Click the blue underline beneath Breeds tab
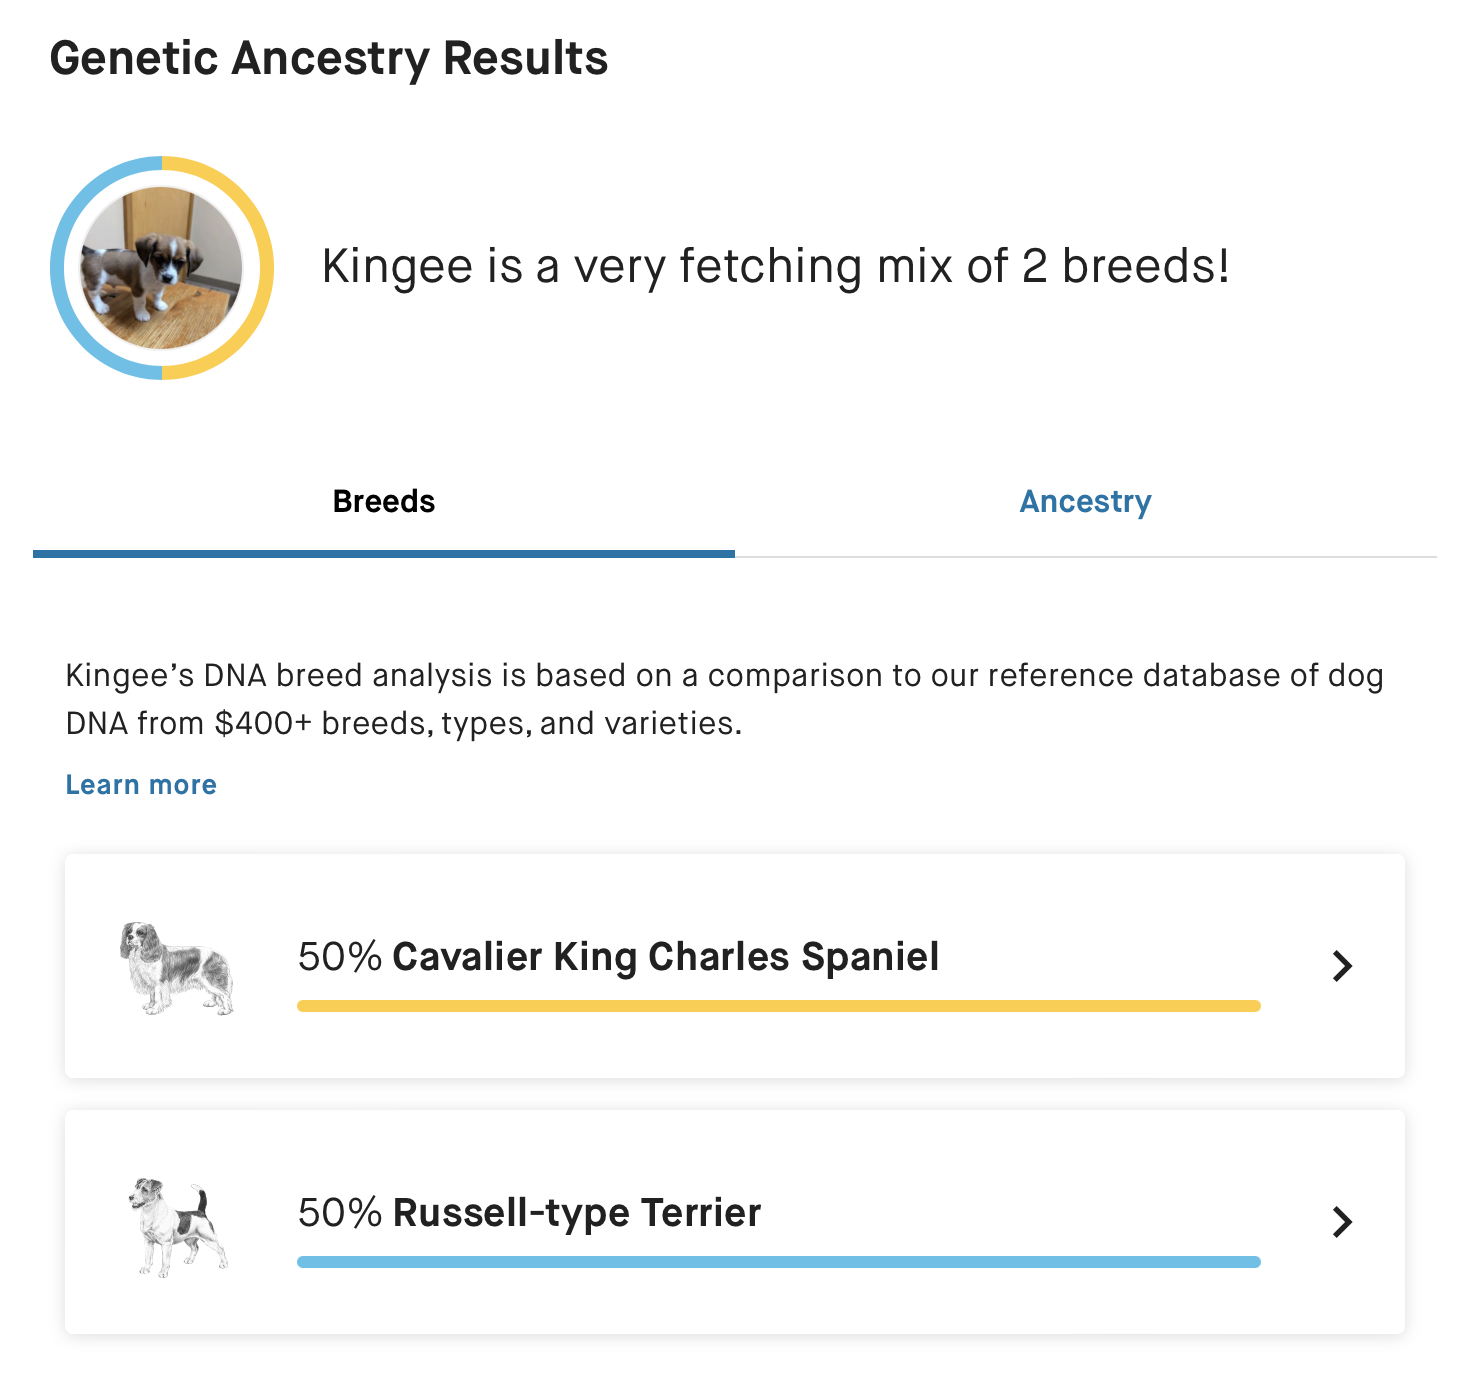Viewport: 1478px width, 1396px height. tap(384, 553)
